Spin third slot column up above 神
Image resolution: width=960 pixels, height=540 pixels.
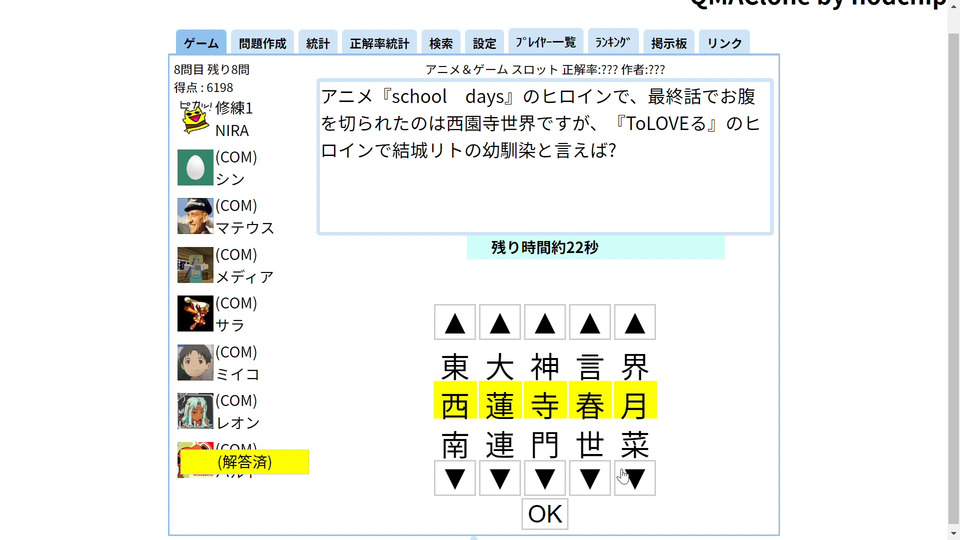tap(545, 322)
